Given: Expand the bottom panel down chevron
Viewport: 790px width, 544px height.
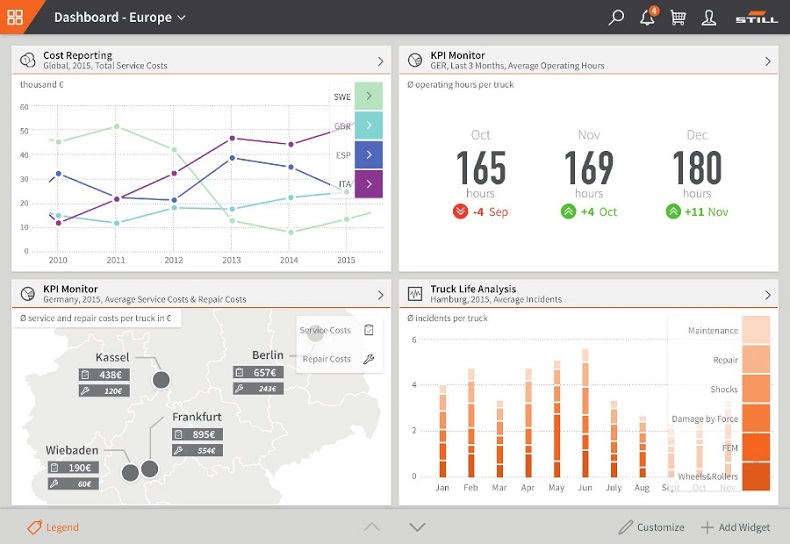Looking at the screenshot, I should point(417,527).
